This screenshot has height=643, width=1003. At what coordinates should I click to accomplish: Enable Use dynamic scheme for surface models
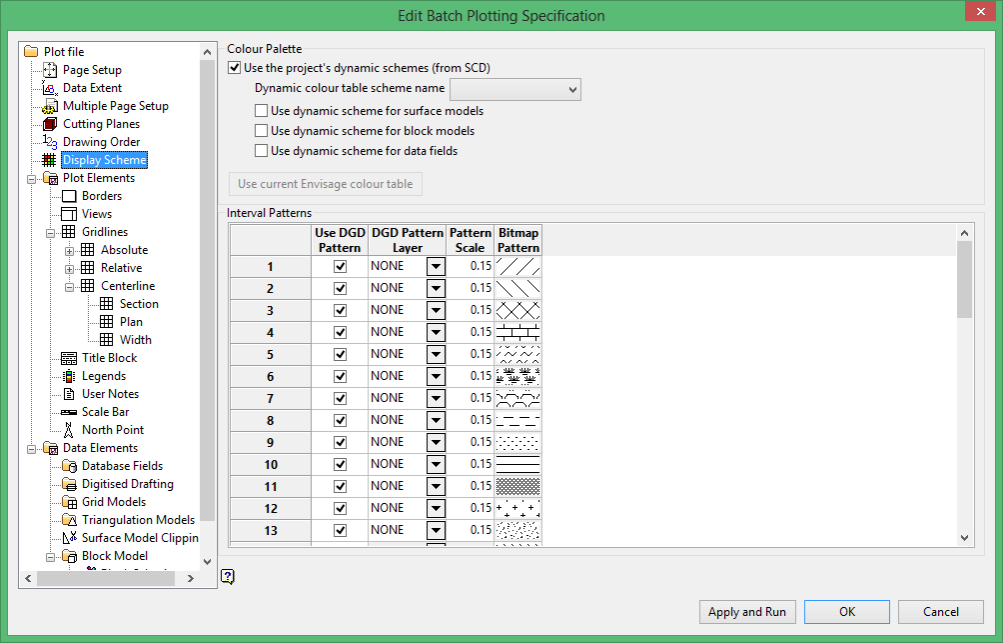[261, 111]
